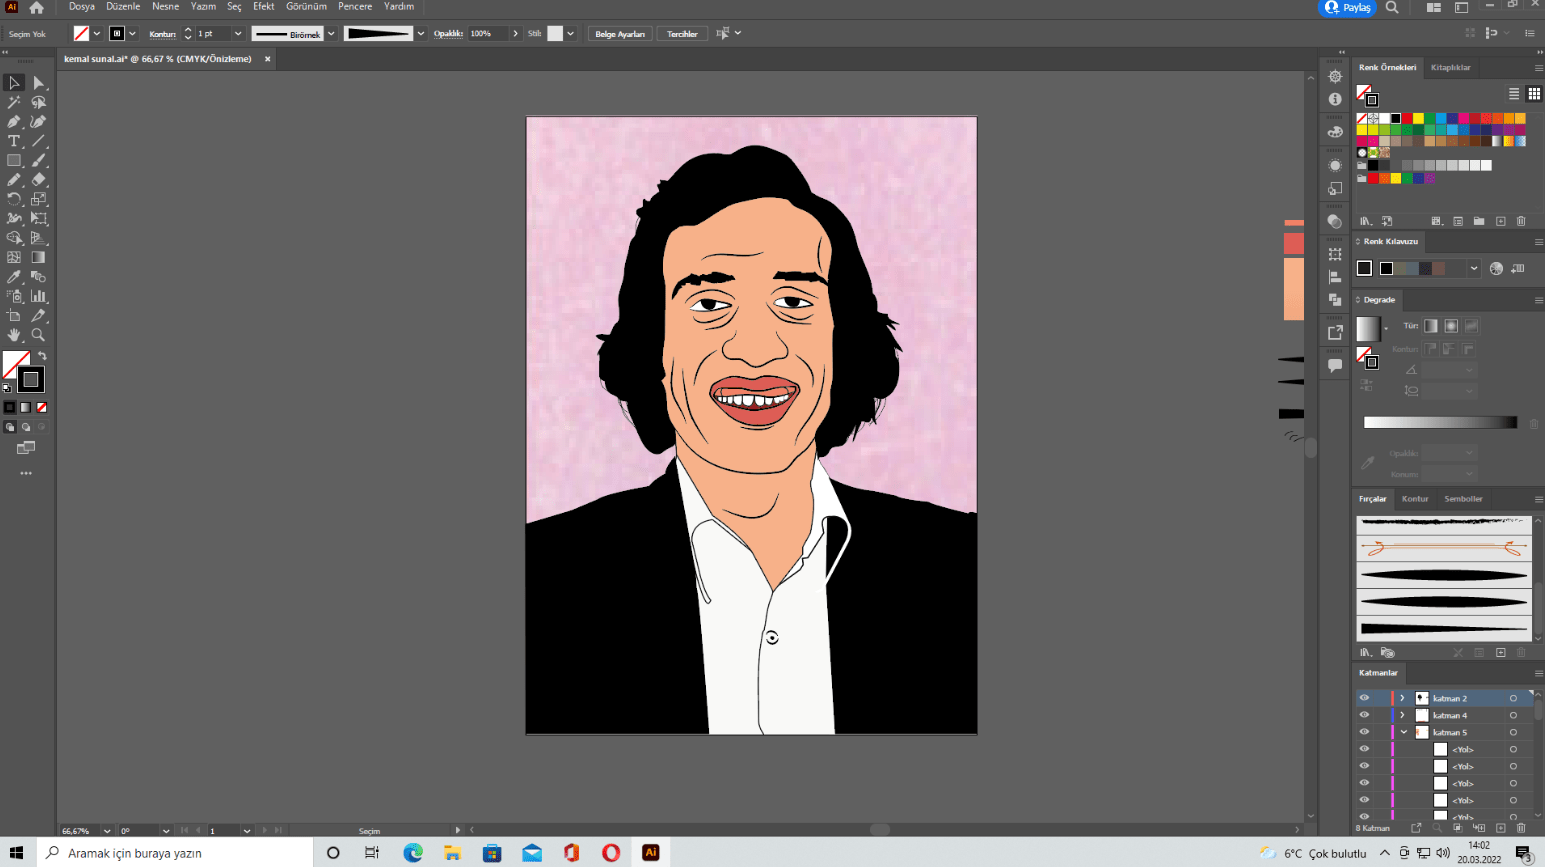Select the Eraser tool
Viewport: 1545px width, 867px height.
click(x=38, y=180)
